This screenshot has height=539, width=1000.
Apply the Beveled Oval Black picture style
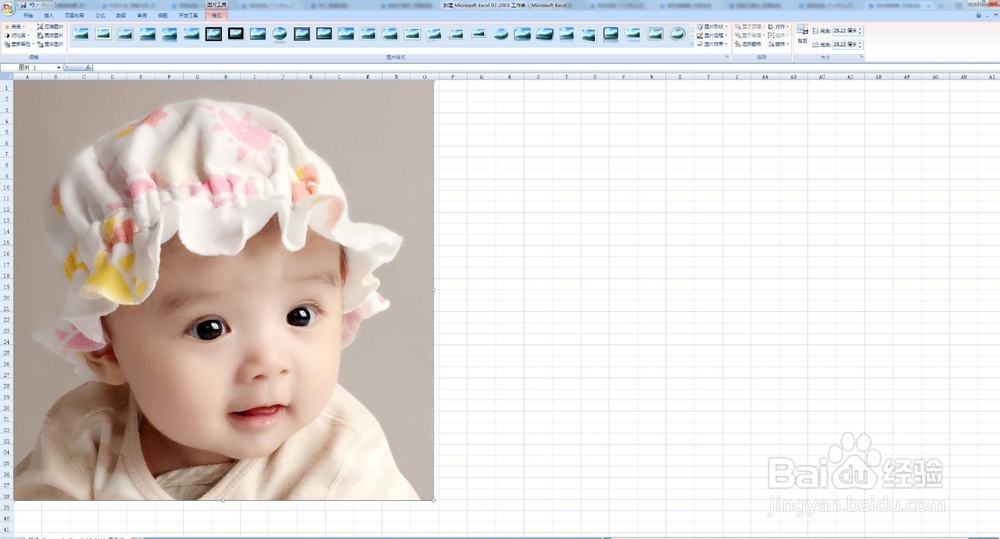279,34
